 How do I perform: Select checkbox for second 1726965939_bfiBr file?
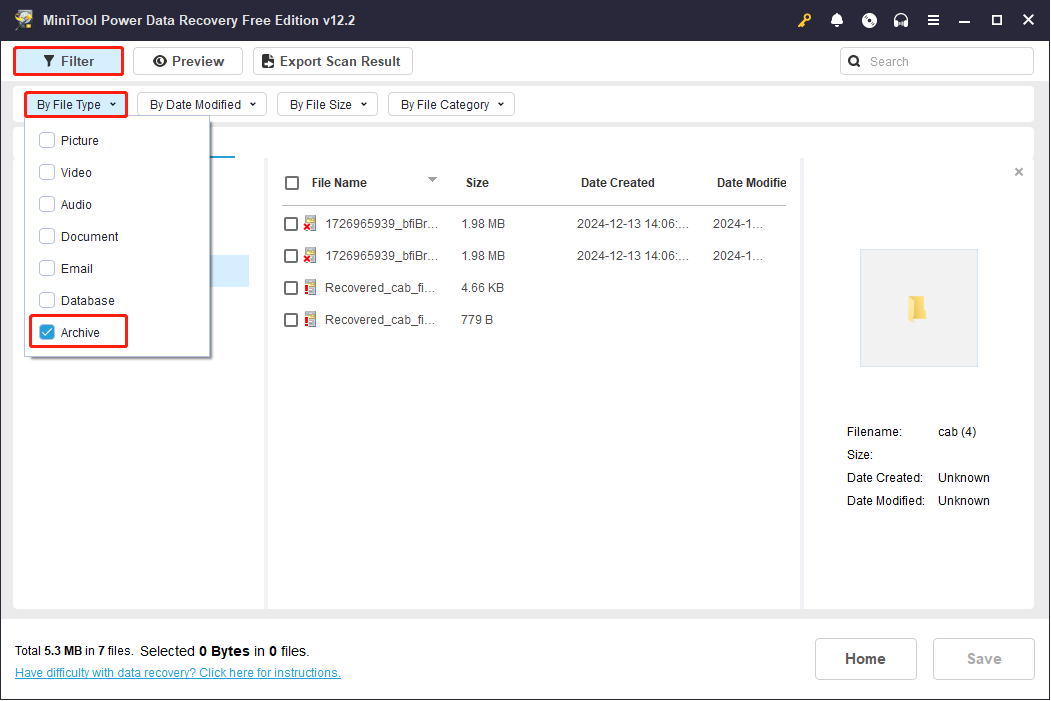[290, 256]
